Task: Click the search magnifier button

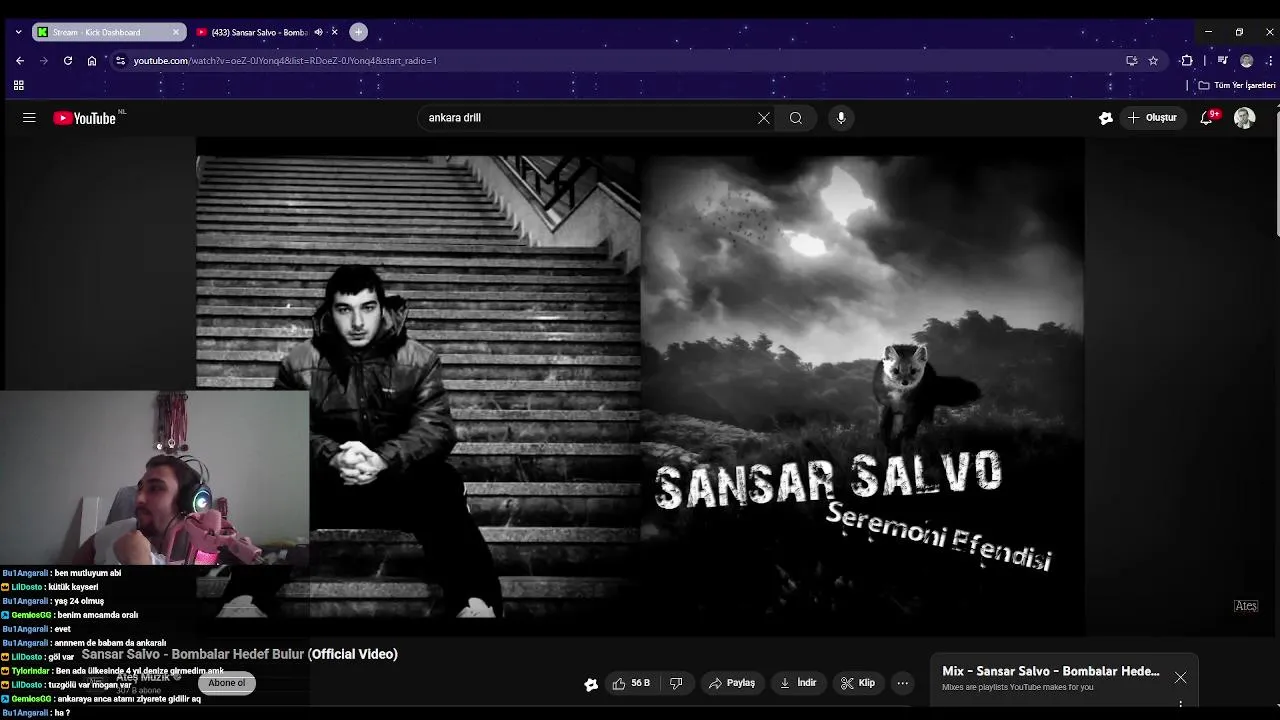Action: click(x=796, y=118)
